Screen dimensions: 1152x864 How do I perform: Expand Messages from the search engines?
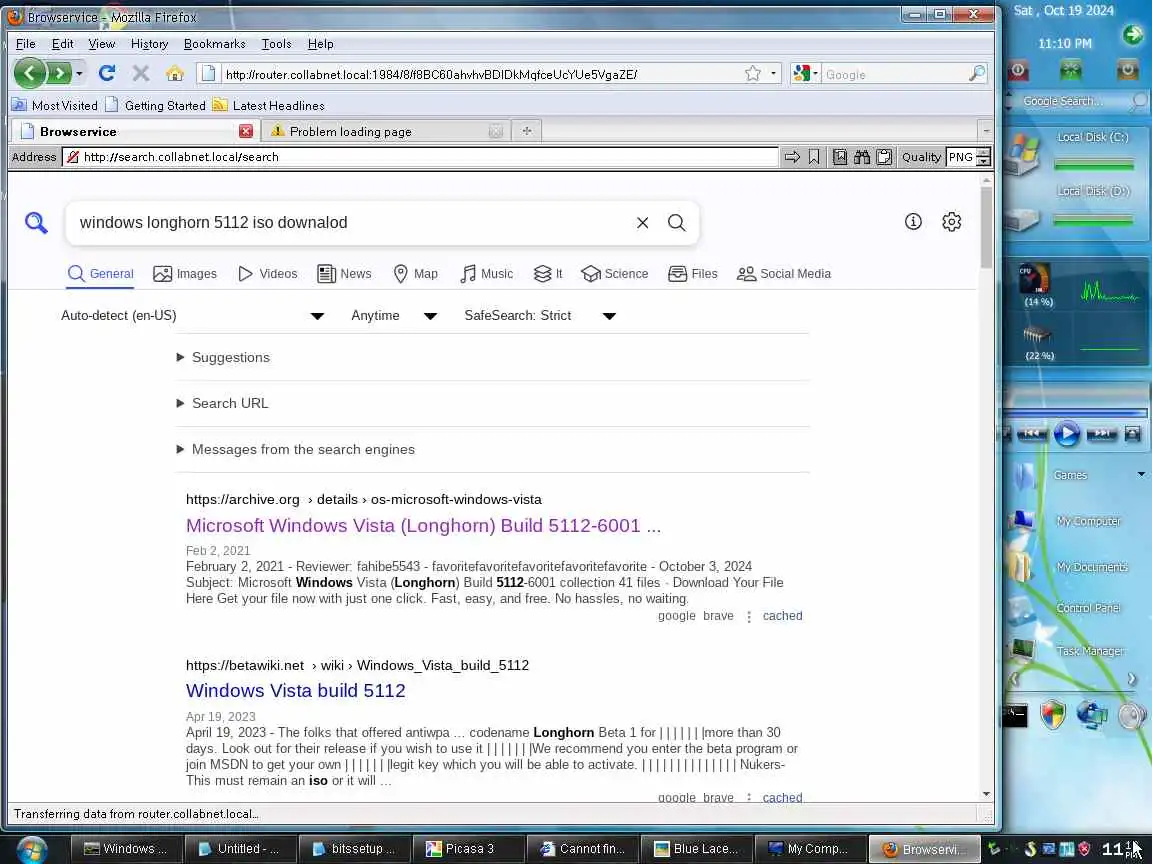(x=295, y=450)
